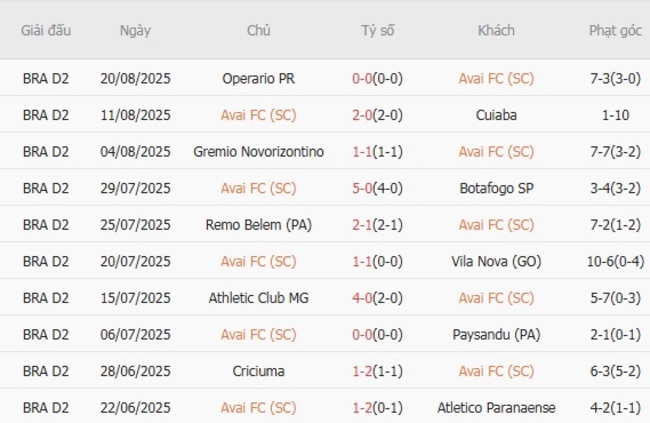The image size is (650, 423).
Task: Click the 5-0(4-0) match score
Action: pyautogui.click(x=378, y=188)
